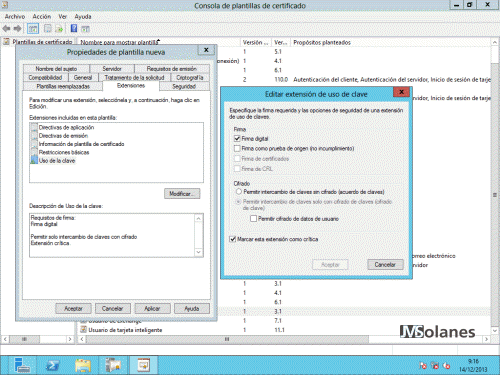This screenshot has height=375, width=500.
Task: Sort by Versión column header
Action: 256,42
